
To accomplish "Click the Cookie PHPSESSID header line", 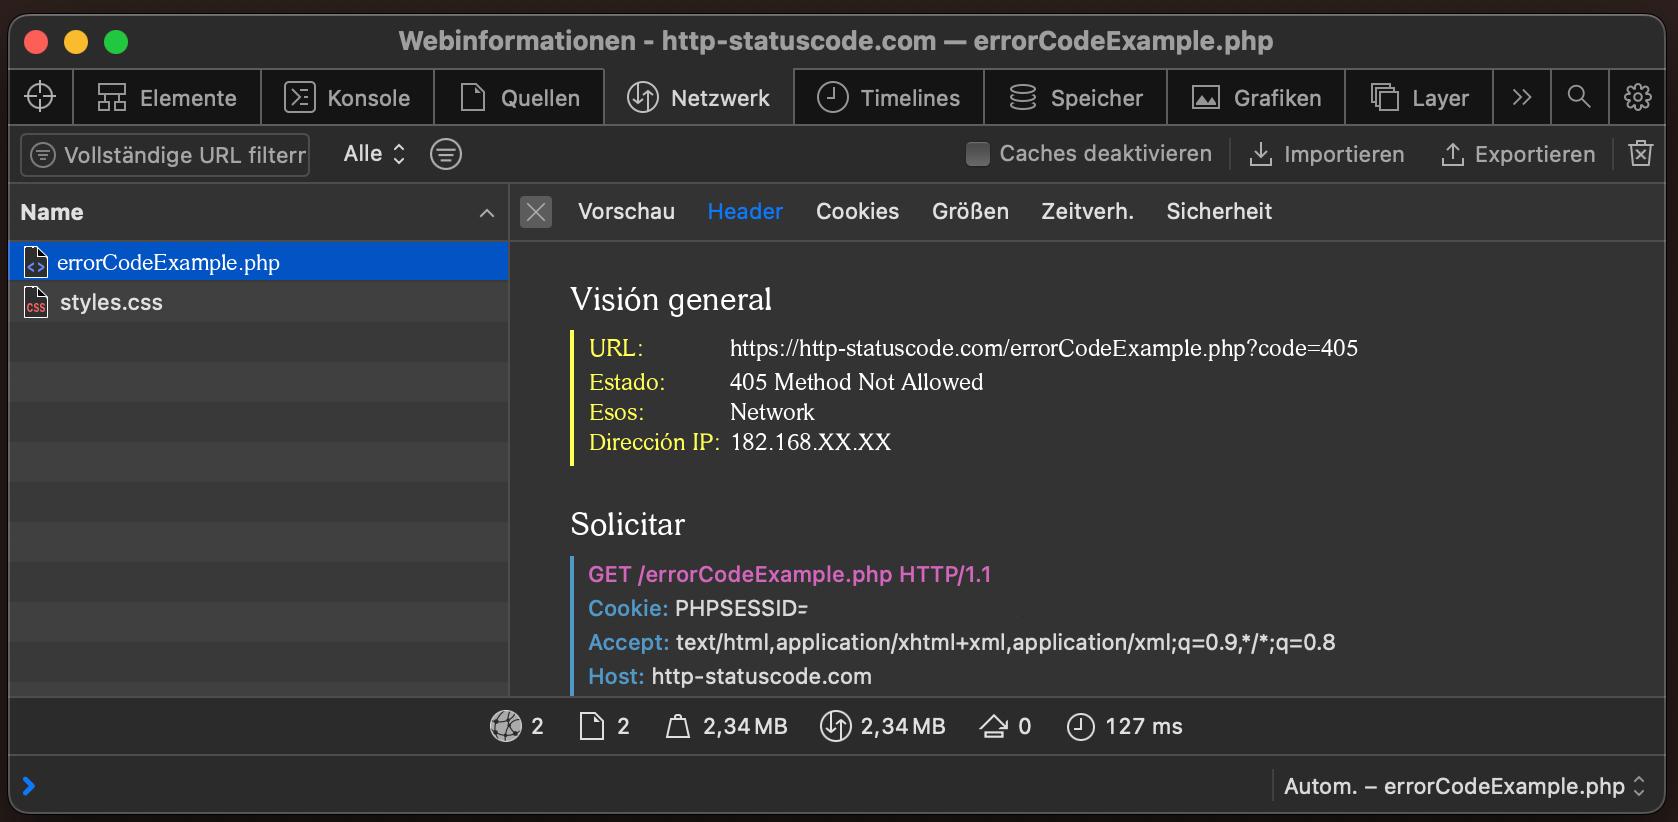I will point(698,608).
